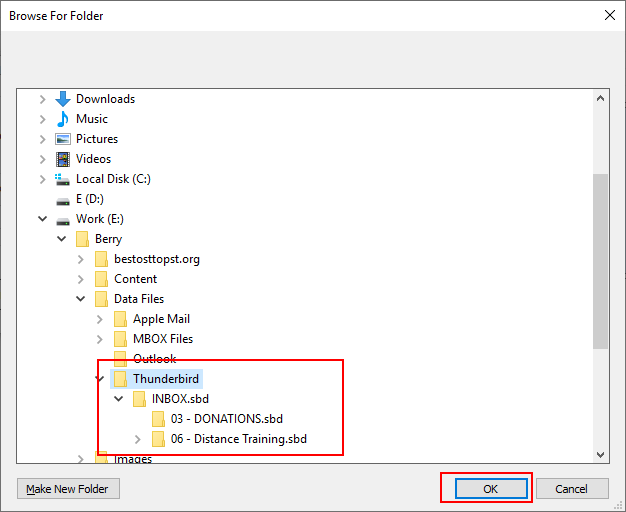Click the Apple Mail folder icon
626x512 pixels.
coord(120,319)
